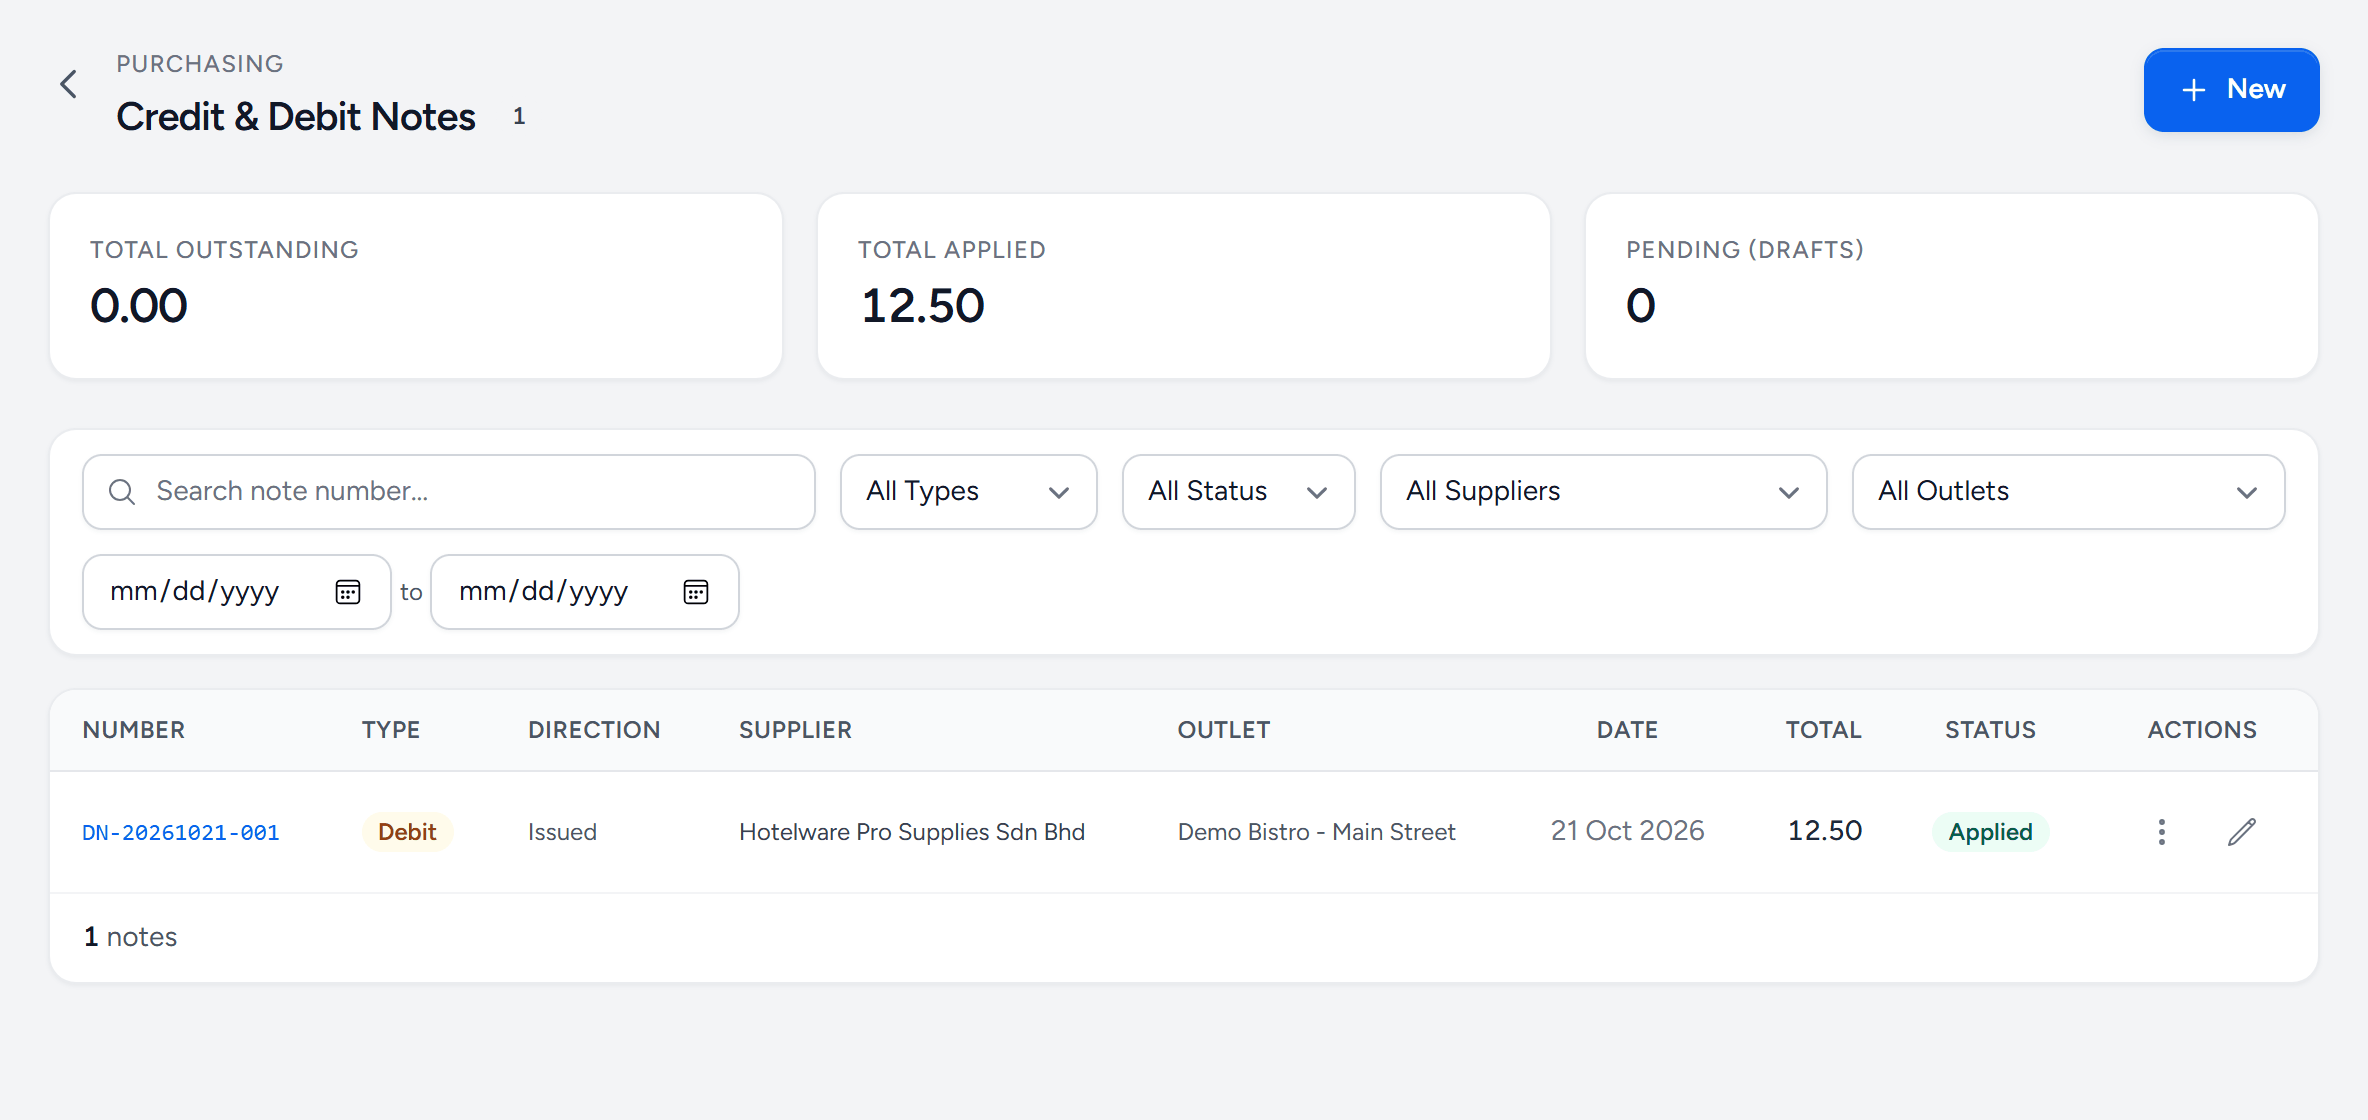Click the STATUS column header

tap(1990, 730)
